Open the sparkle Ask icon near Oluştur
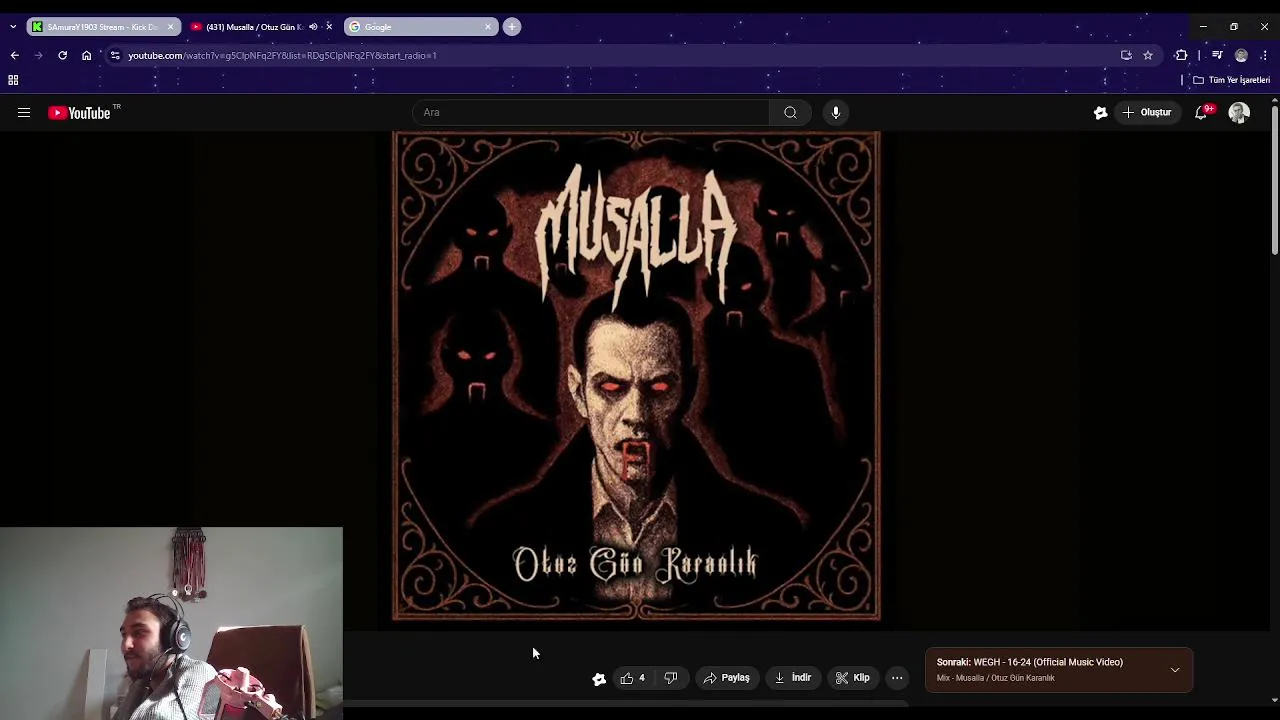1280x720 pixels. pos(1100,113)
